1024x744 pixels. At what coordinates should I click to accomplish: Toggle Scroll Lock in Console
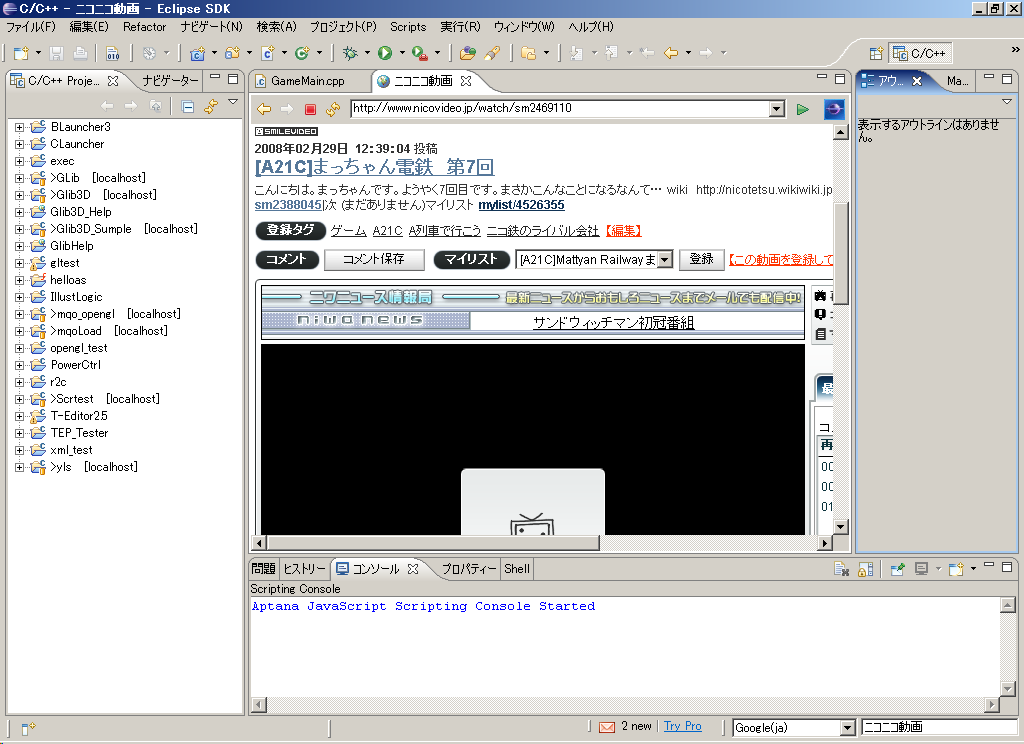[865, 570]
